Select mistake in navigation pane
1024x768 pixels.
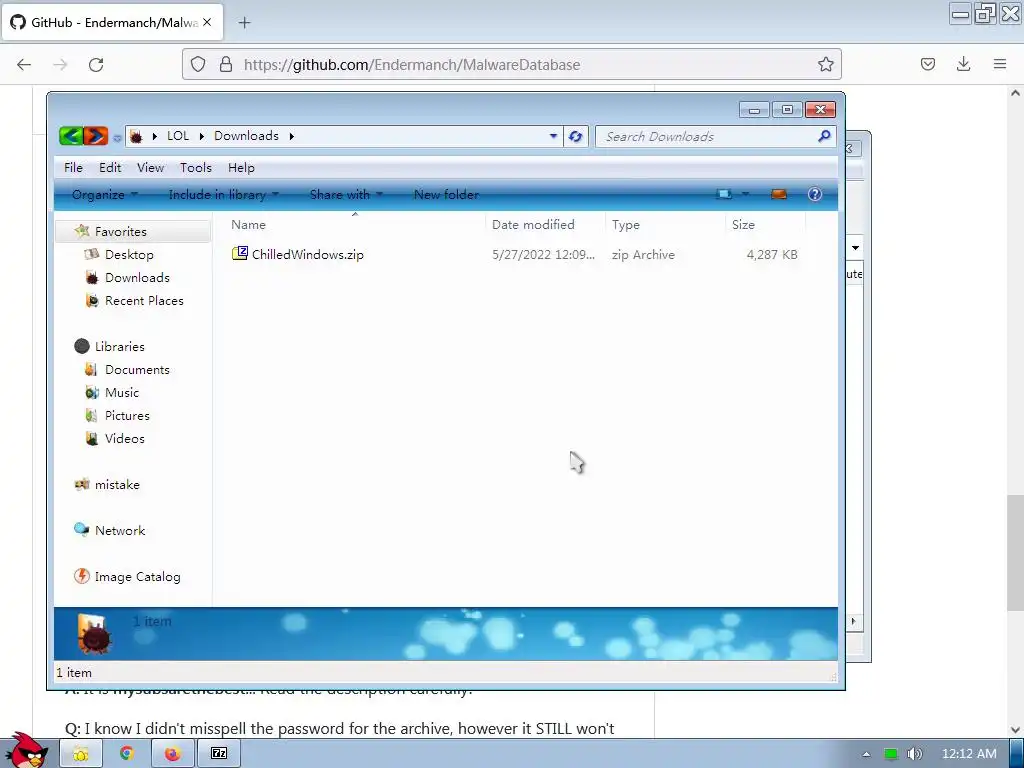(x=117, y=485)
